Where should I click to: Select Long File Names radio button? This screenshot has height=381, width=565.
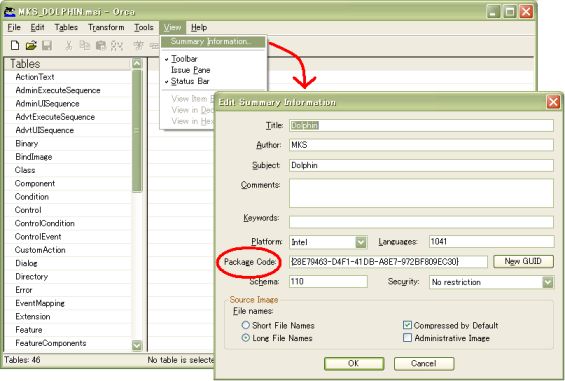click(x=245, y=338)
